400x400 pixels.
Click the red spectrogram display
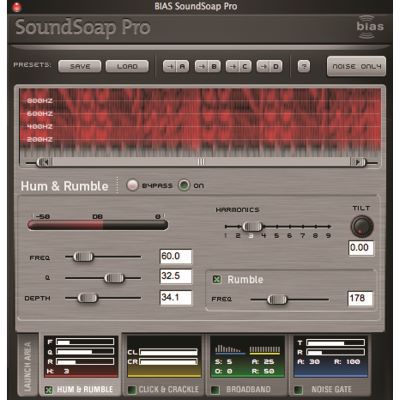tap(200, 122)
